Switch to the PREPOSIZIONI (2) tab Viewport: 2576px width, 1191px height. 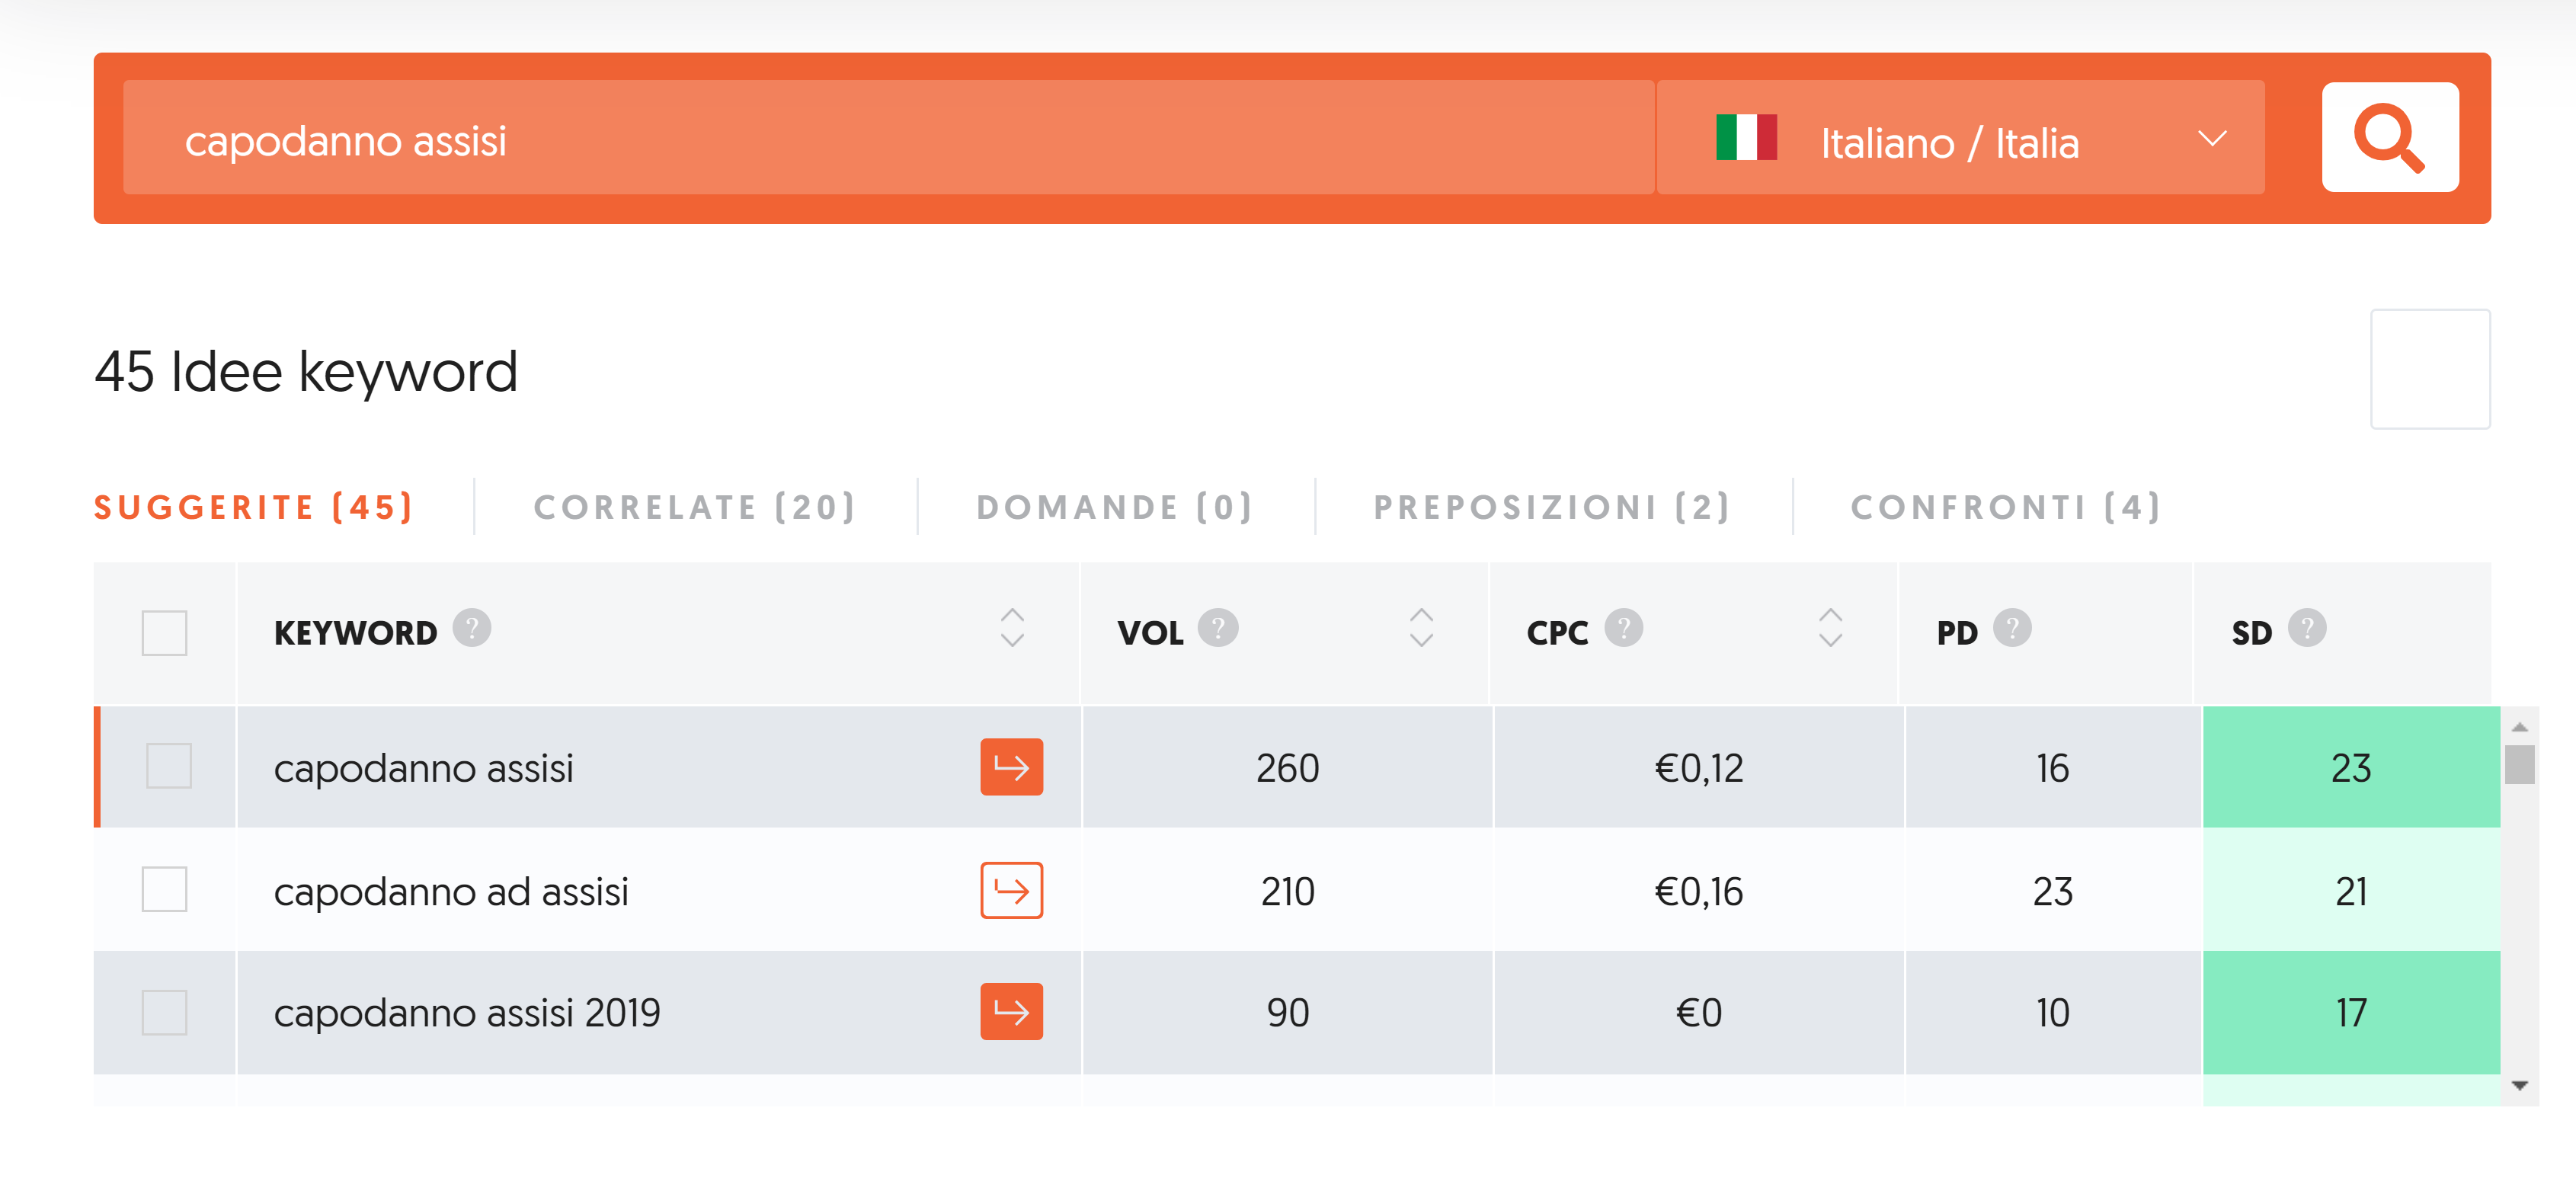coord(1552,508)
